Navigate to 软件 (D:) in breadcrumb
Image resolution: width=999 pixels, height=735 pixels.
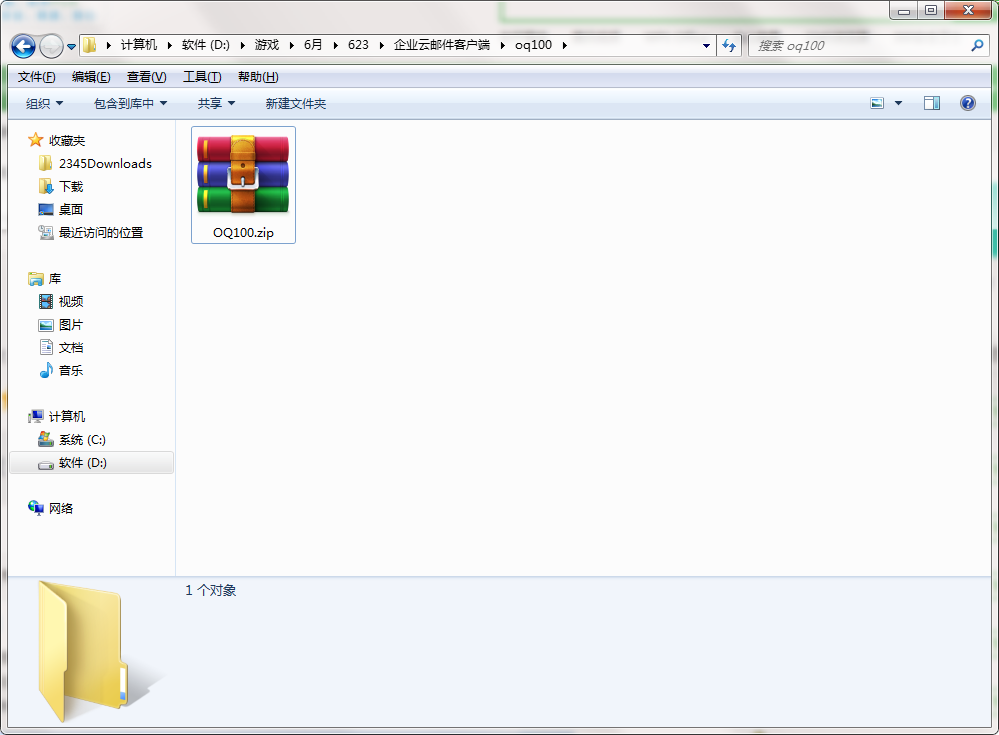pos(205,45)
